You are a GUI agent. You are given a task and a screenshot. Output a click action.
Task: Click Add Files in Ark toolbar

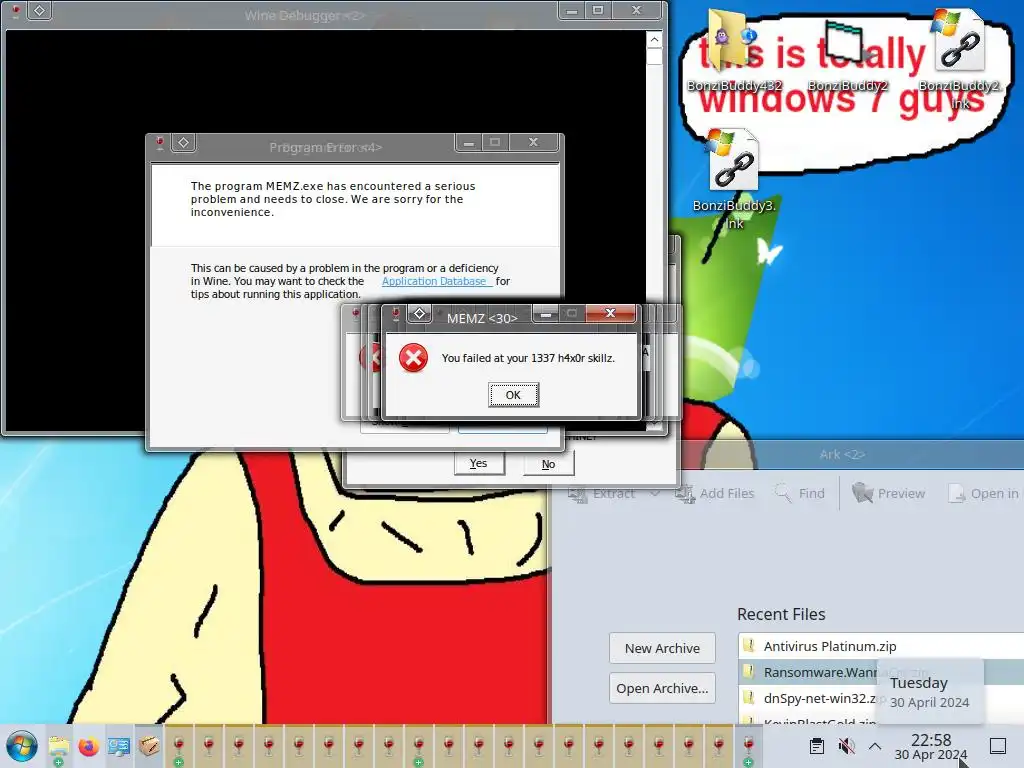point(714,494)
